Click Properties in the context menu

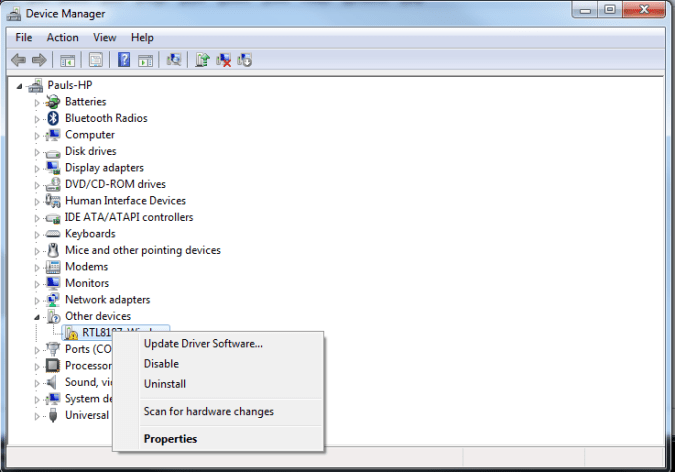pyautogui.click(x=170, y=439)
